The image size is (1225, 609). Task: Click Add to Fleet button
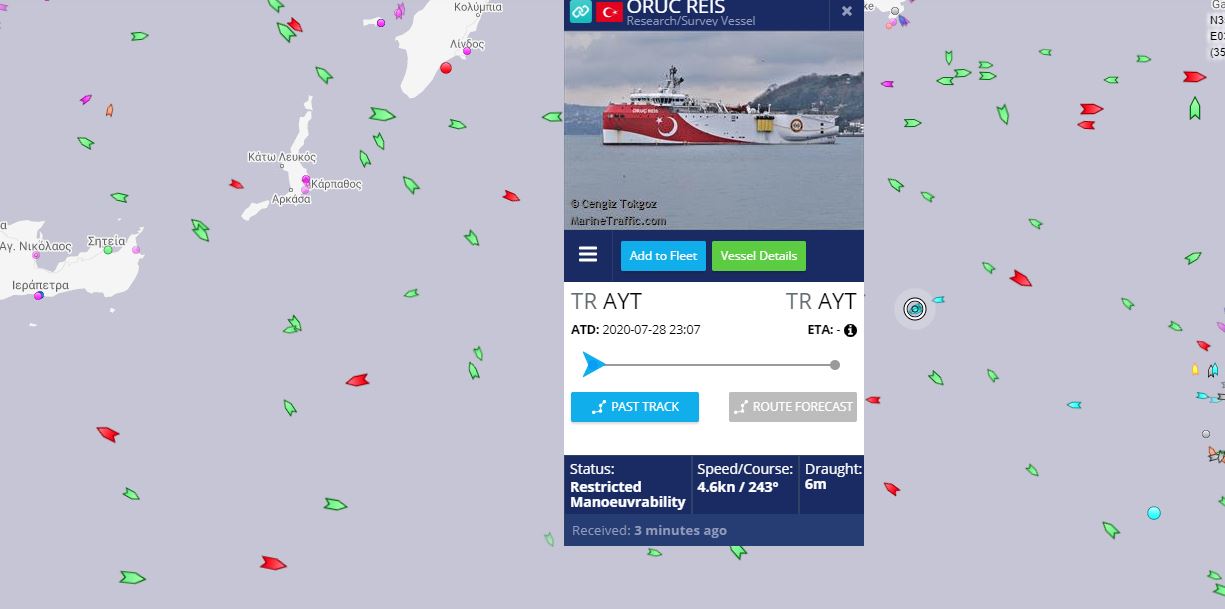tap(663, 256)
